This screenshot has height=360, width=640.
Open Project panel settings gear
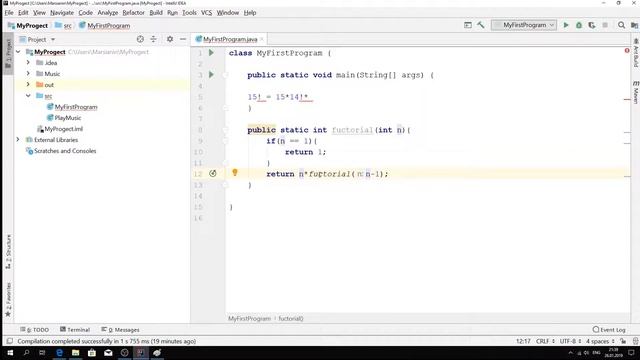point(170,39)
